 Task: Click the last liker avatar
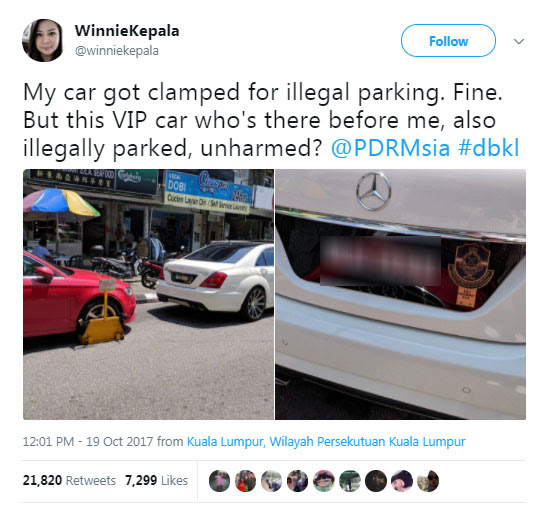(x=428, y=481)
